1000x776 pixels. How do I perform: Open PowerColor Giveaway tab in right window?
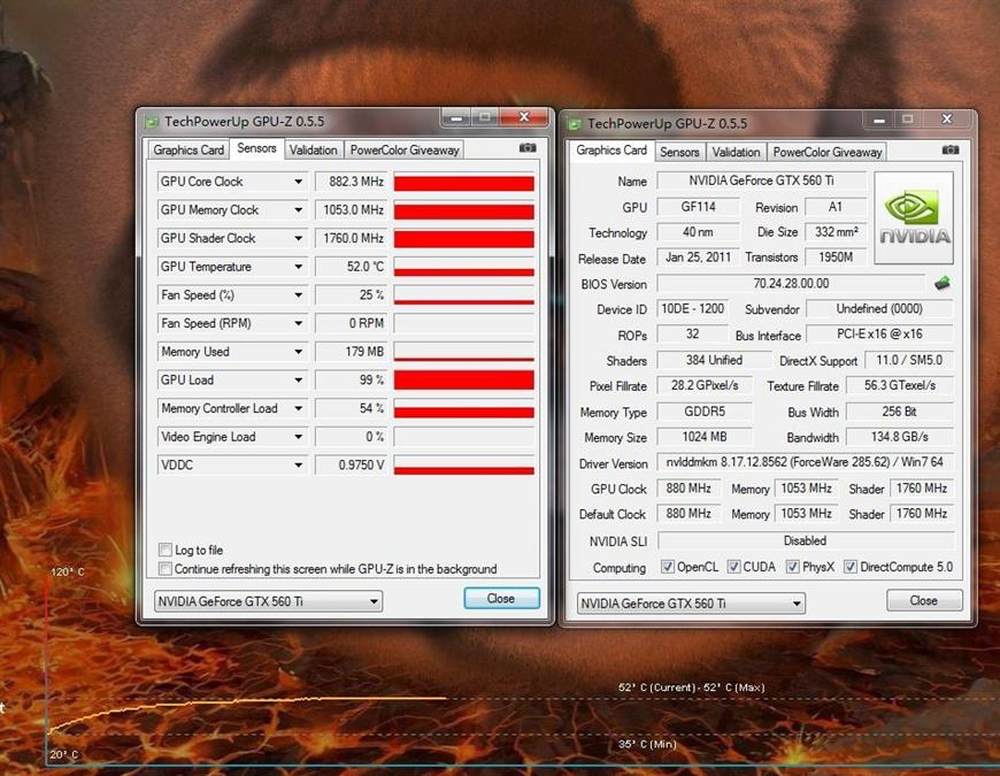[827, 152]
